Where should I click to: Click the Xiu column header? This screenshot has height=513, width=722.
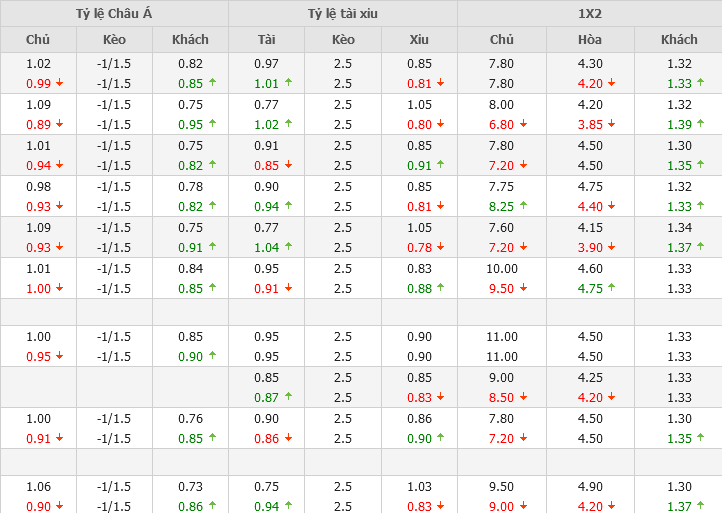point(419,40)
